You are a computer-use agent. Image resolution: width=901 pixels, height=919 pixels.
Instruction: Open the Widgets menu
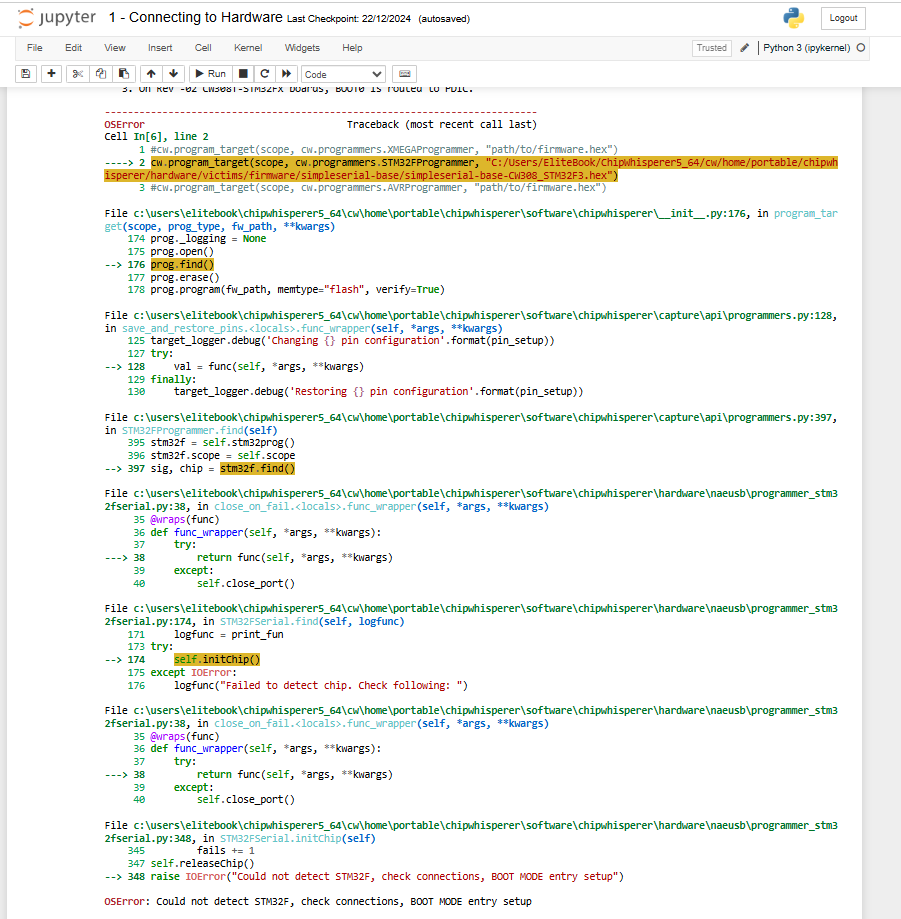[x=302, y=48]
